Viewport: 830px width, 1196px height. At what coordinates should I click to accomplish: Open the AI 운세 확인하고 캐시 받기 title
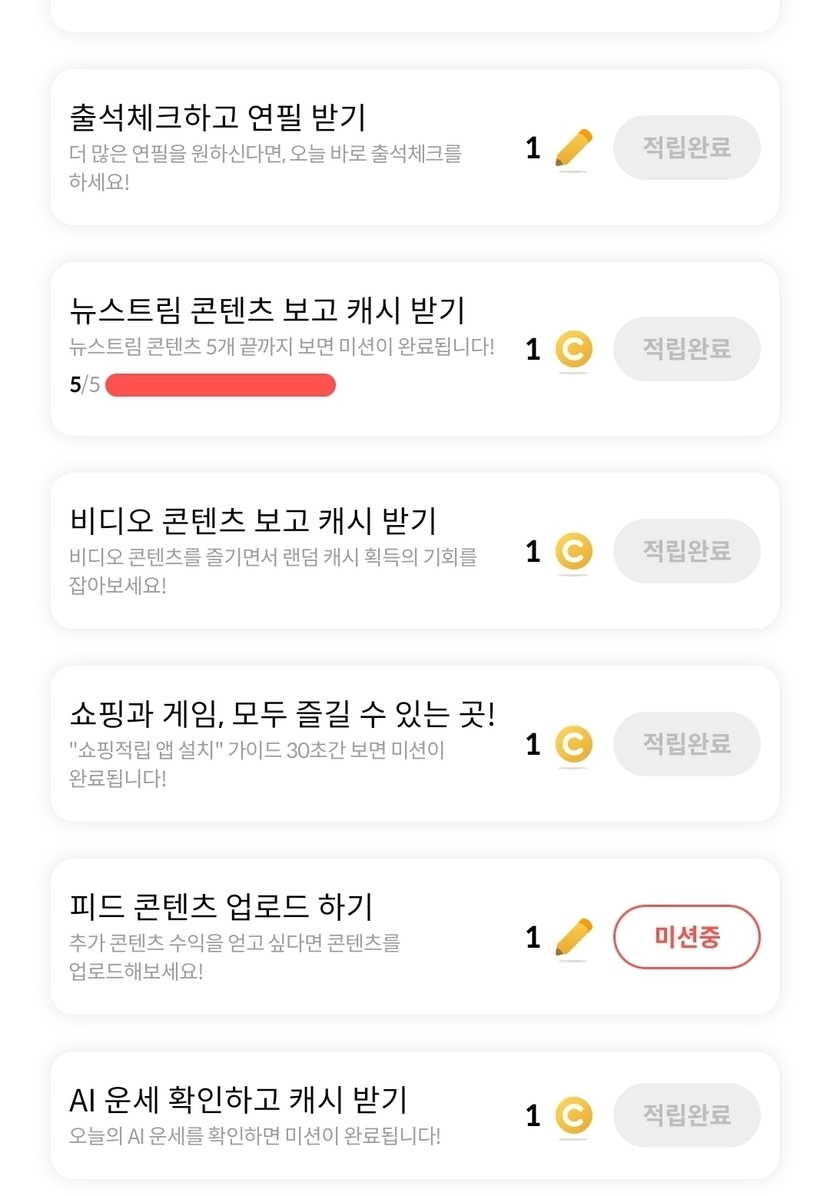click(238, 1100)
